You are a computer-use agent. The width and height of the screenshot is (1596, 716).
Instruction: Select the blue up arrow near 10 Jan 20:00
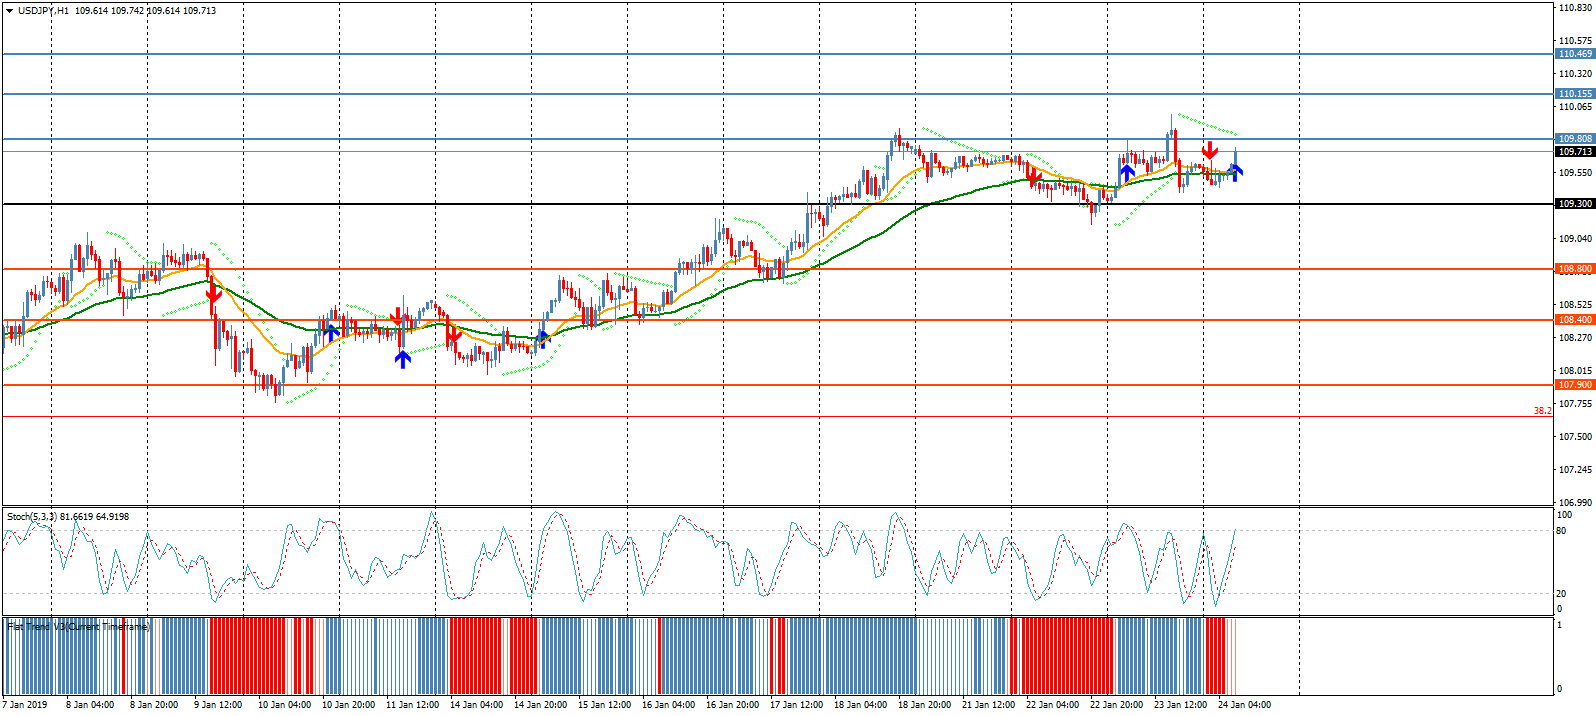[x=331, y=332]
